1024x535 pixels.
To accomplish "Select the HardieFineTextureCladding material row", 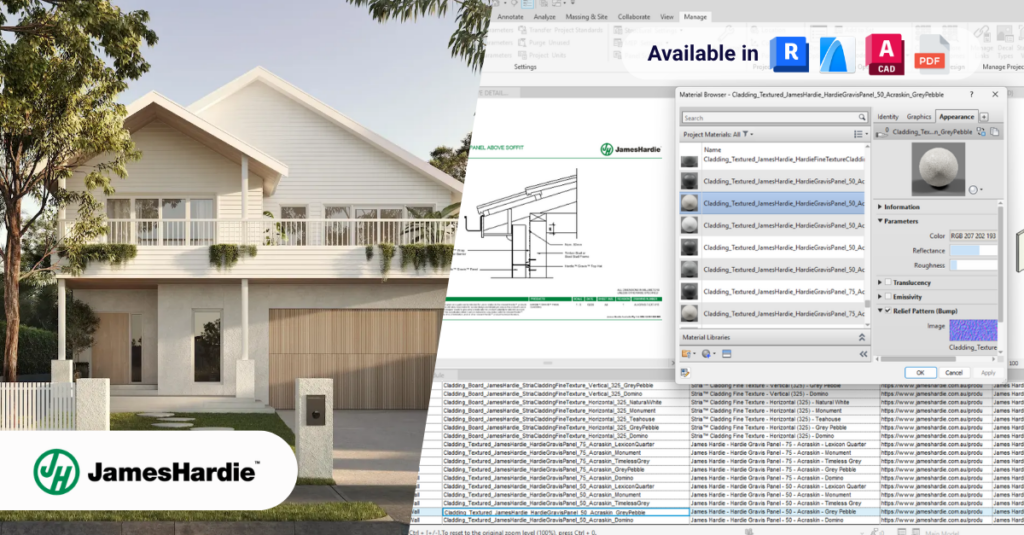I will coord(773,159).
